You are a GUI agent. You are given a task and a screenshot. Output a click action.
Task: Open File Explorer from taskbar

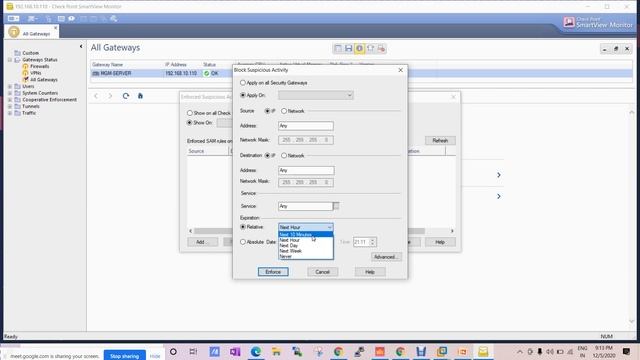[x=276, y=351]
